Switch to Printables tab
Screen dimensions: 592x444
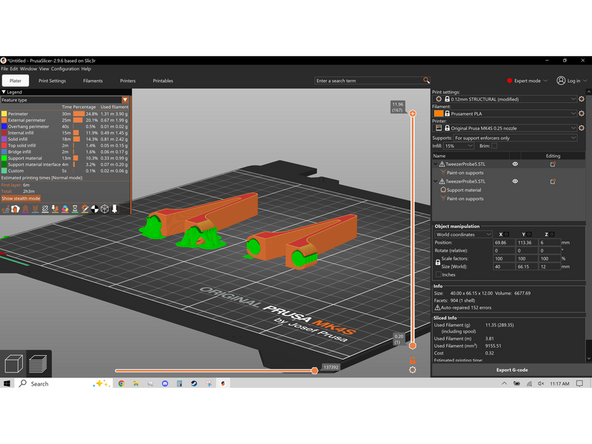(163, 81)
